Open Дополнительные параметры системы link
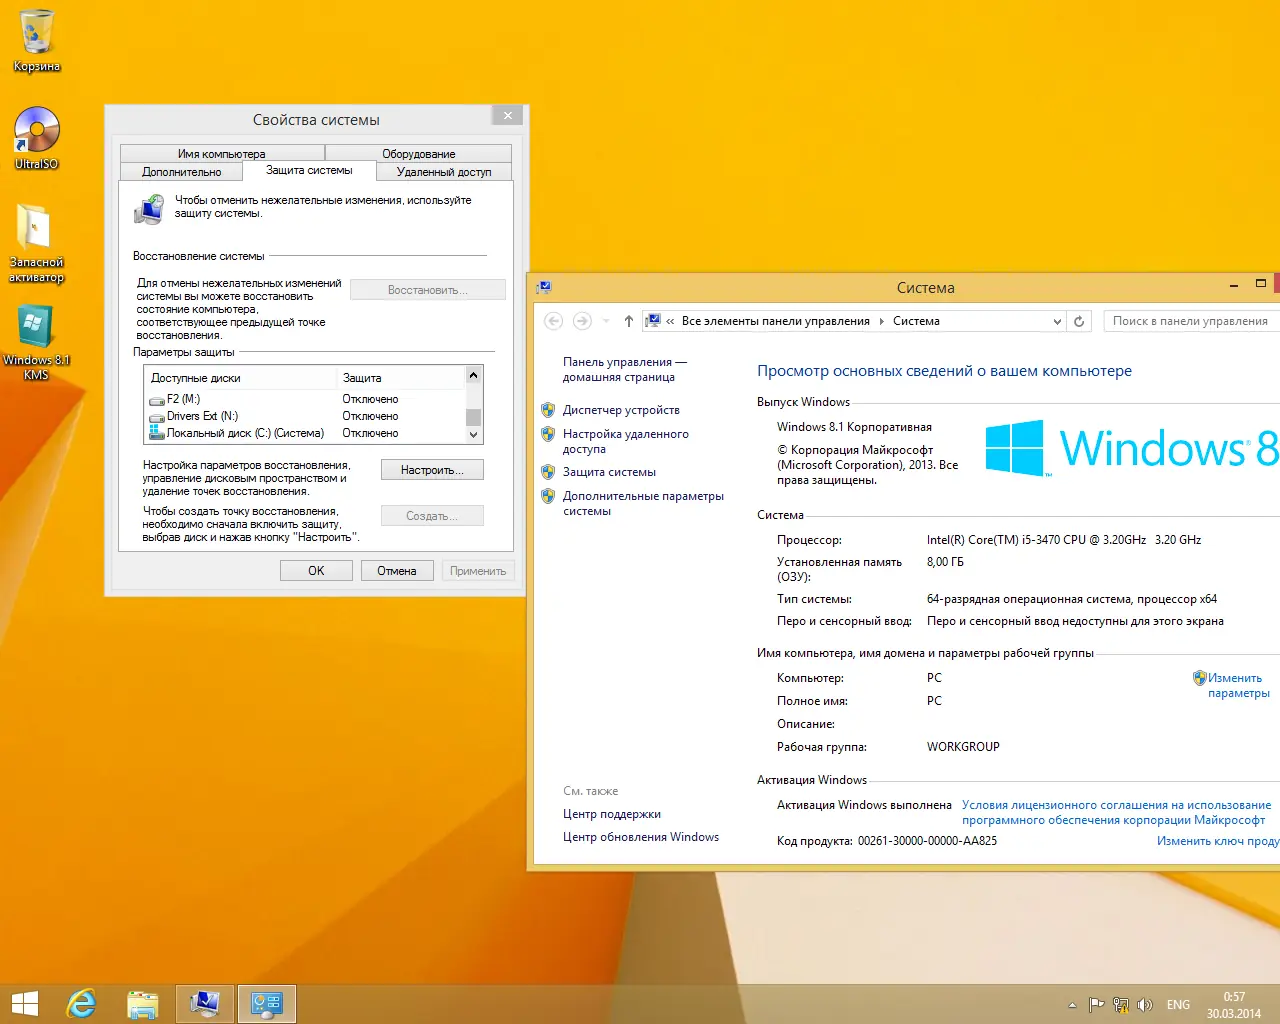1280x1024 pixels. 643,504
